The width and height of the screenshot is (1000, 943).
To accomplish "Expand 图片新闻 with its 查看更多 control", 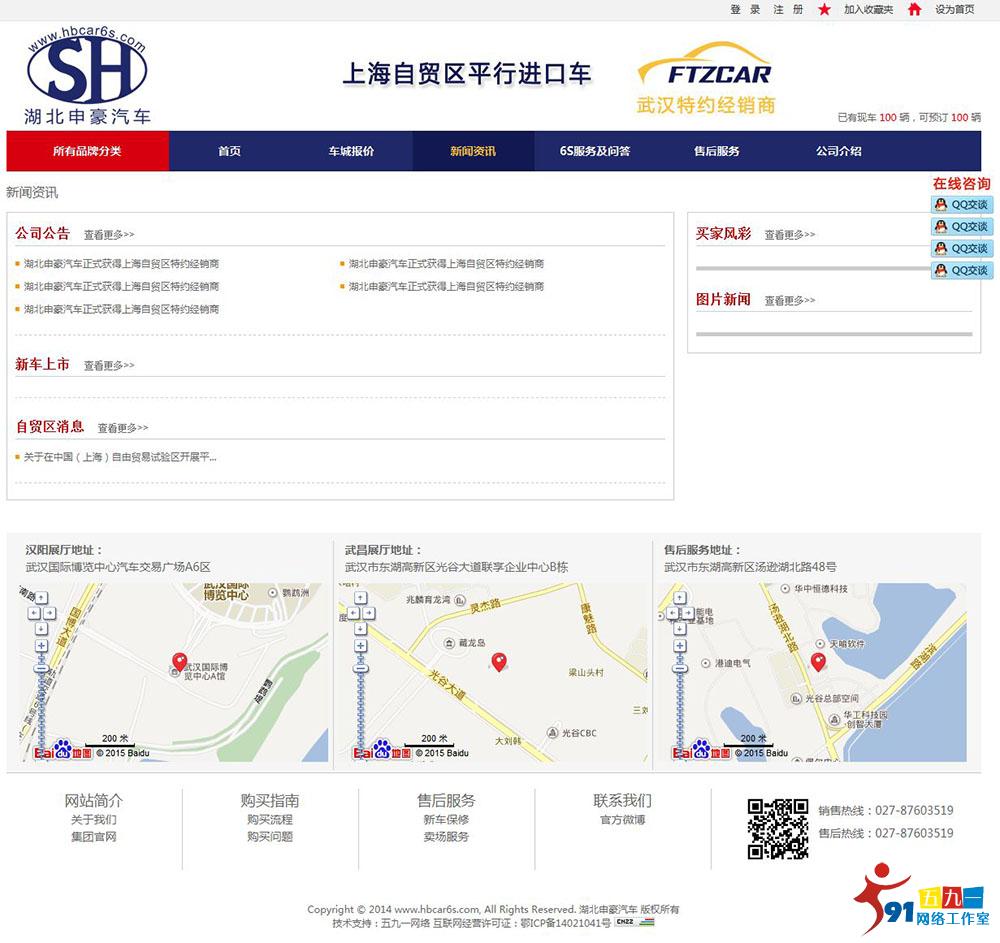I will coord(787,300).
